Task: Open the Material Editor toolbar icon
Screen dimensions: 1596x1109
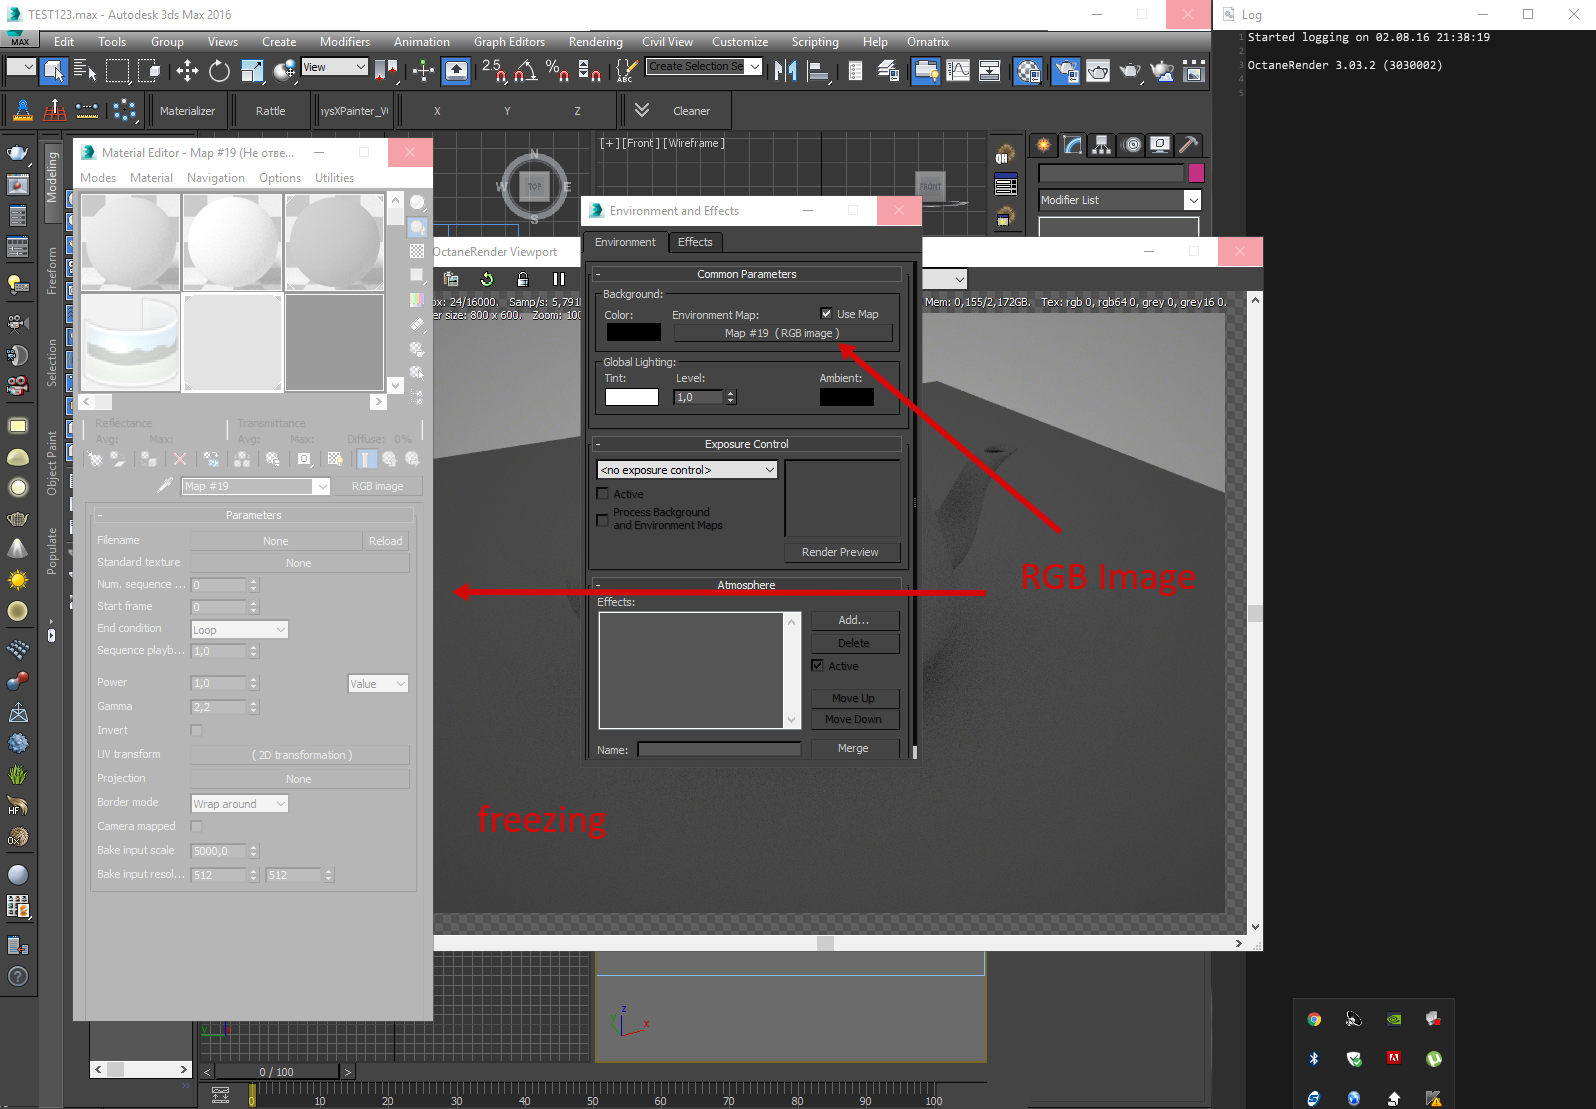Action: [x=1028, y=70]
